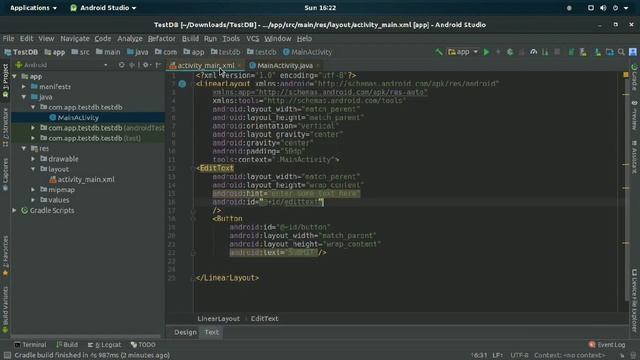This screenshot has width=640, height=360.
Task: Expand the values folder
Action: click(x=33, y=200)
